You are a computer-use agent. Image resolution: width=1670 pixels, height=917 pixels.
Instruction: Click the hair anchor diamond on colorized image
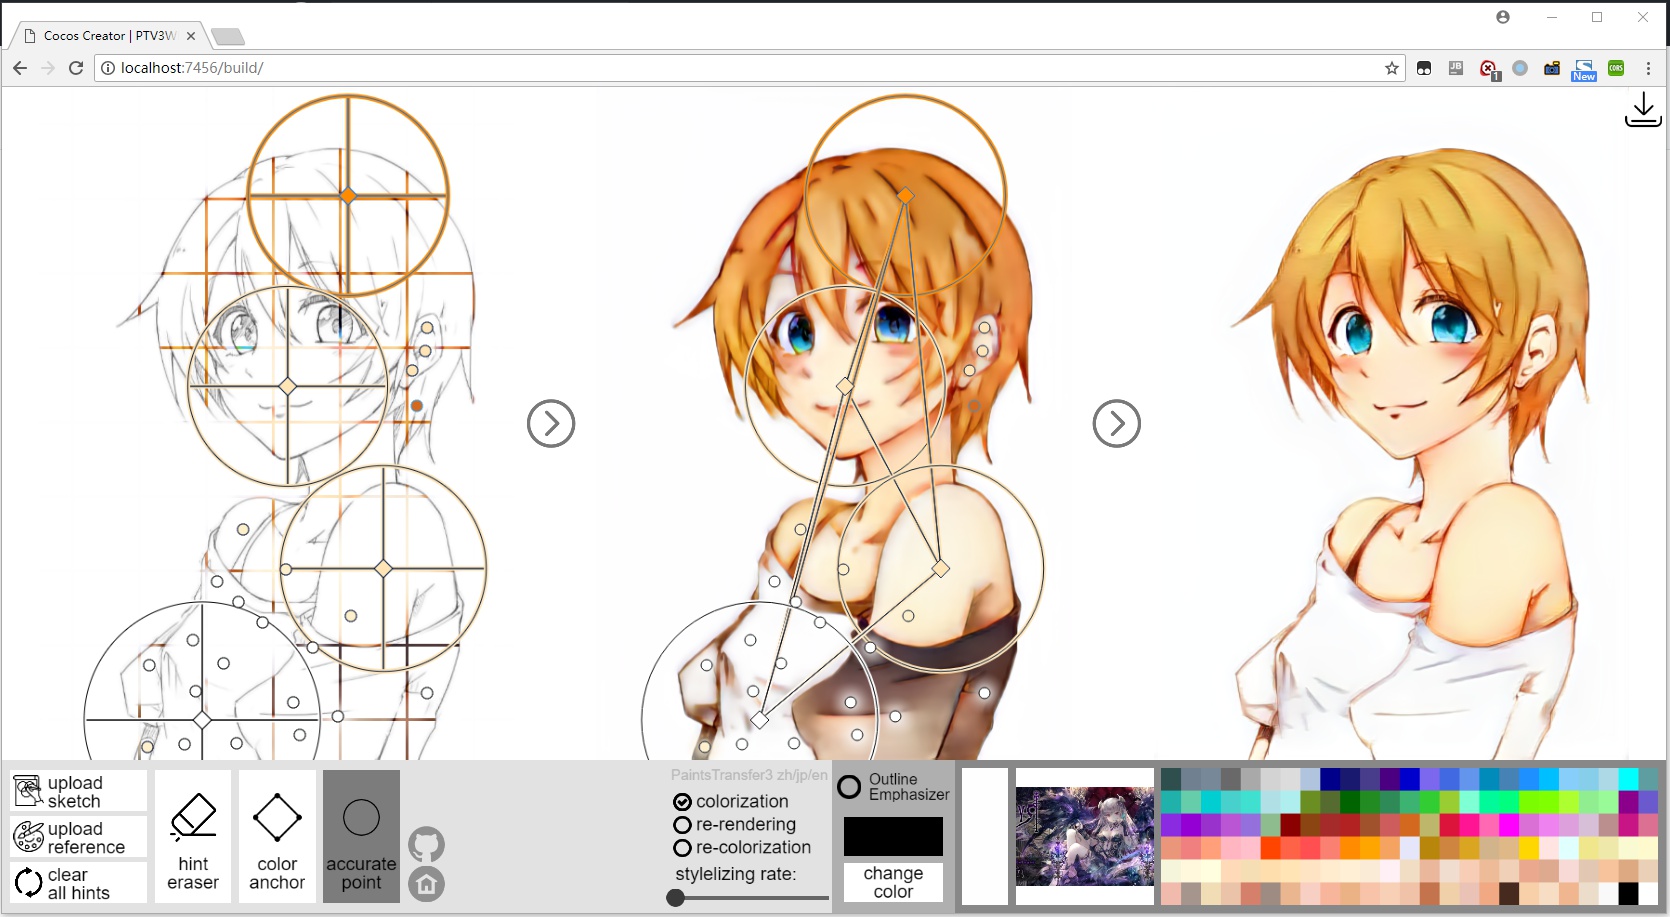click(x=905, y=195)
